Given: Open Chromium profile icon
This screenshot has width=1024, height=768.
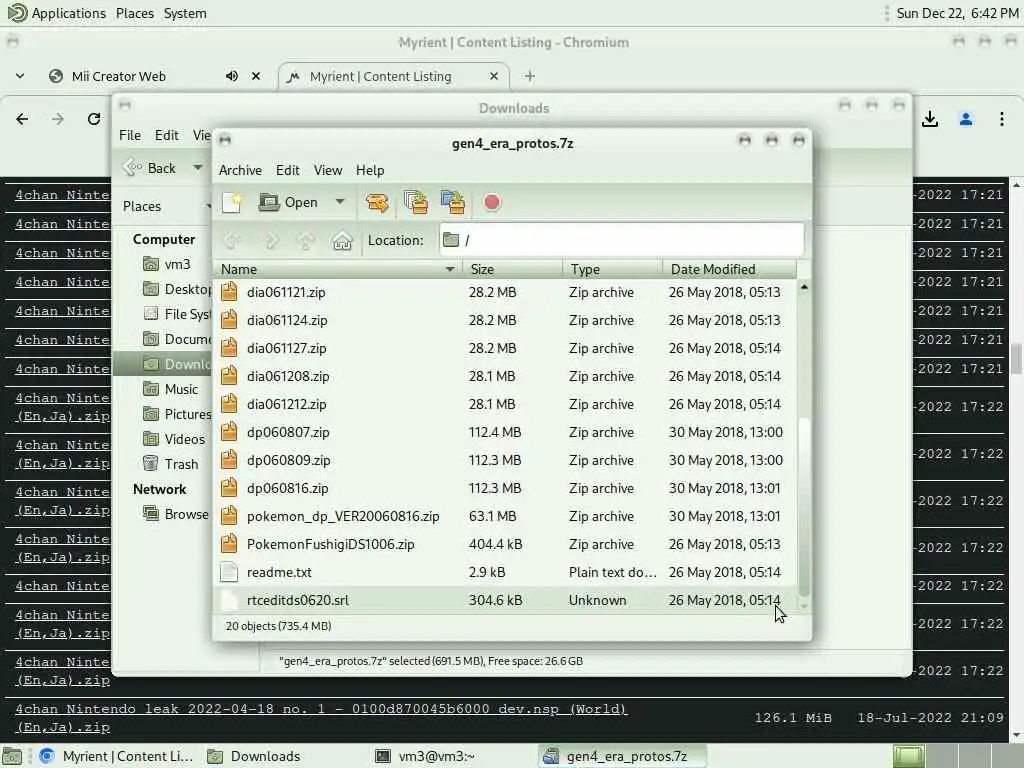Looking at the screenshot, I should point(966,119).
